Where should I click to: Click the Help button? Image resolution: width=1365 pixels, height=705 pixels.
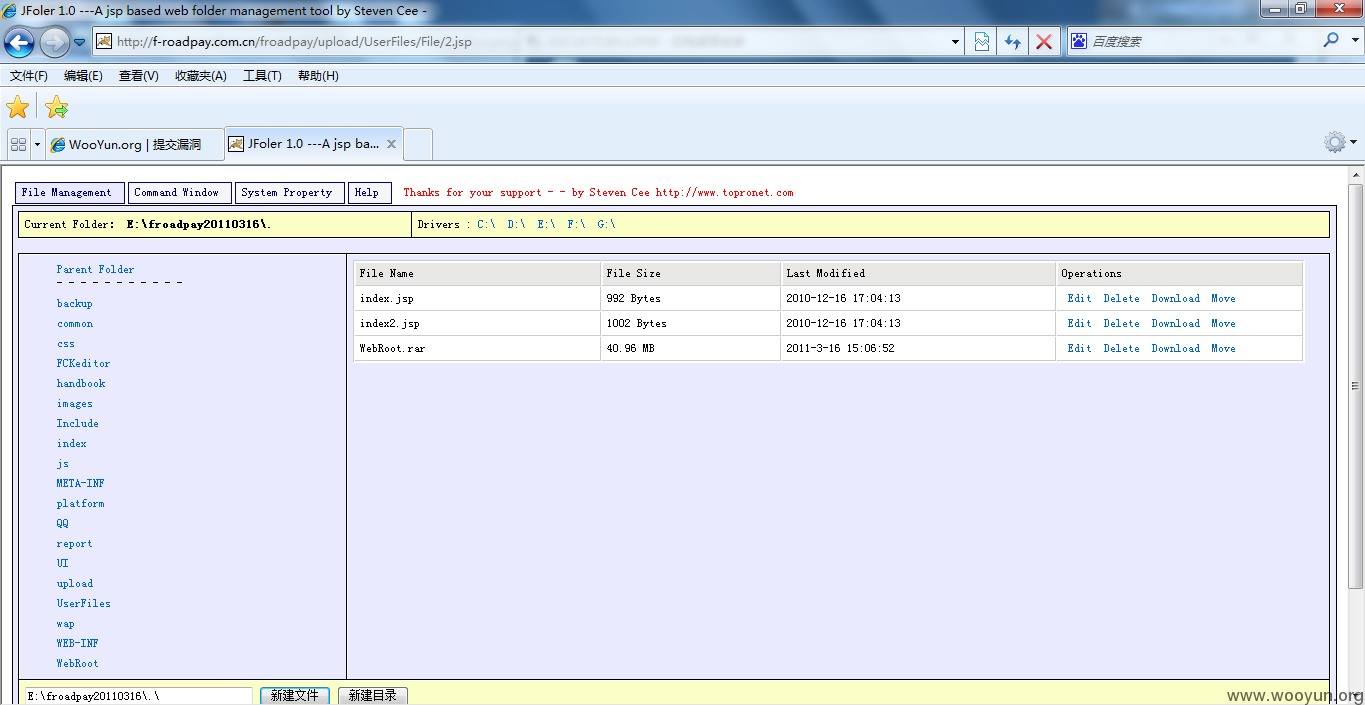click(369, 193)
